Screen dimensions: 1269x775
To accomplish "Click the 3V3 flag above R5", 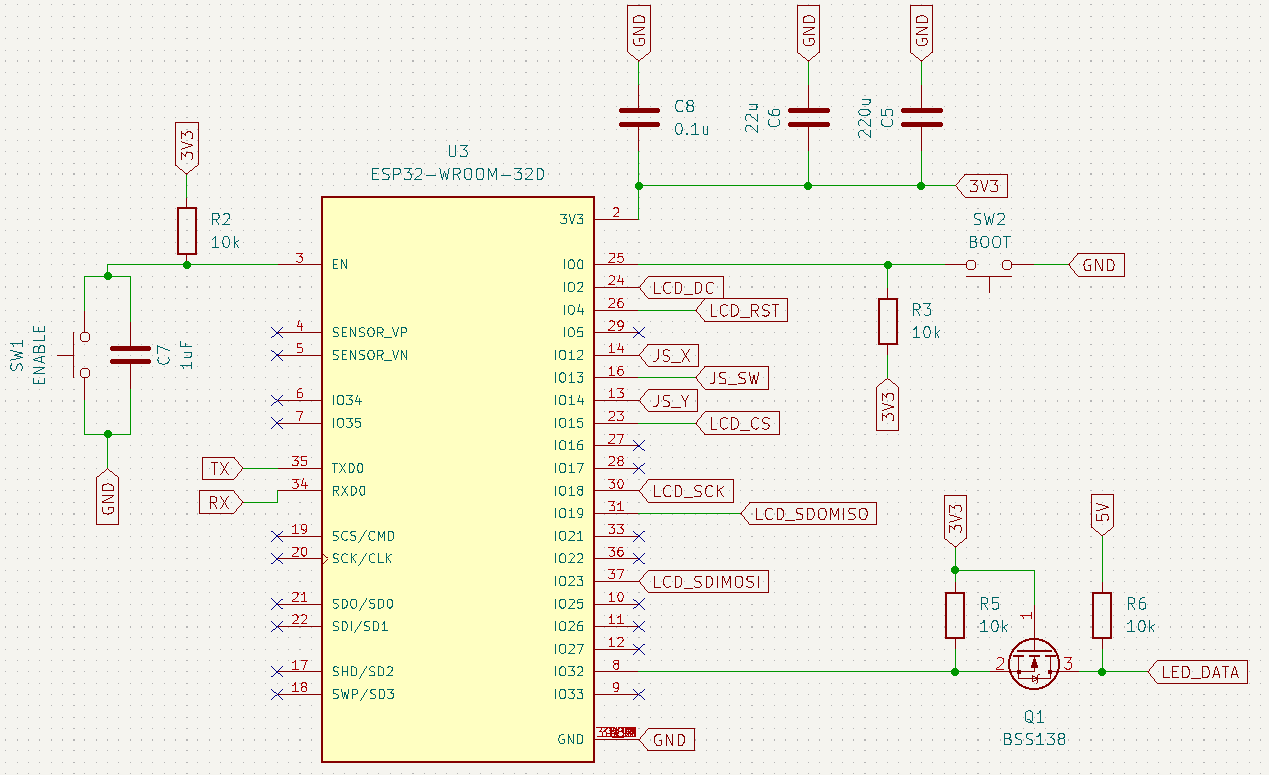I will [x=955, y=519].
